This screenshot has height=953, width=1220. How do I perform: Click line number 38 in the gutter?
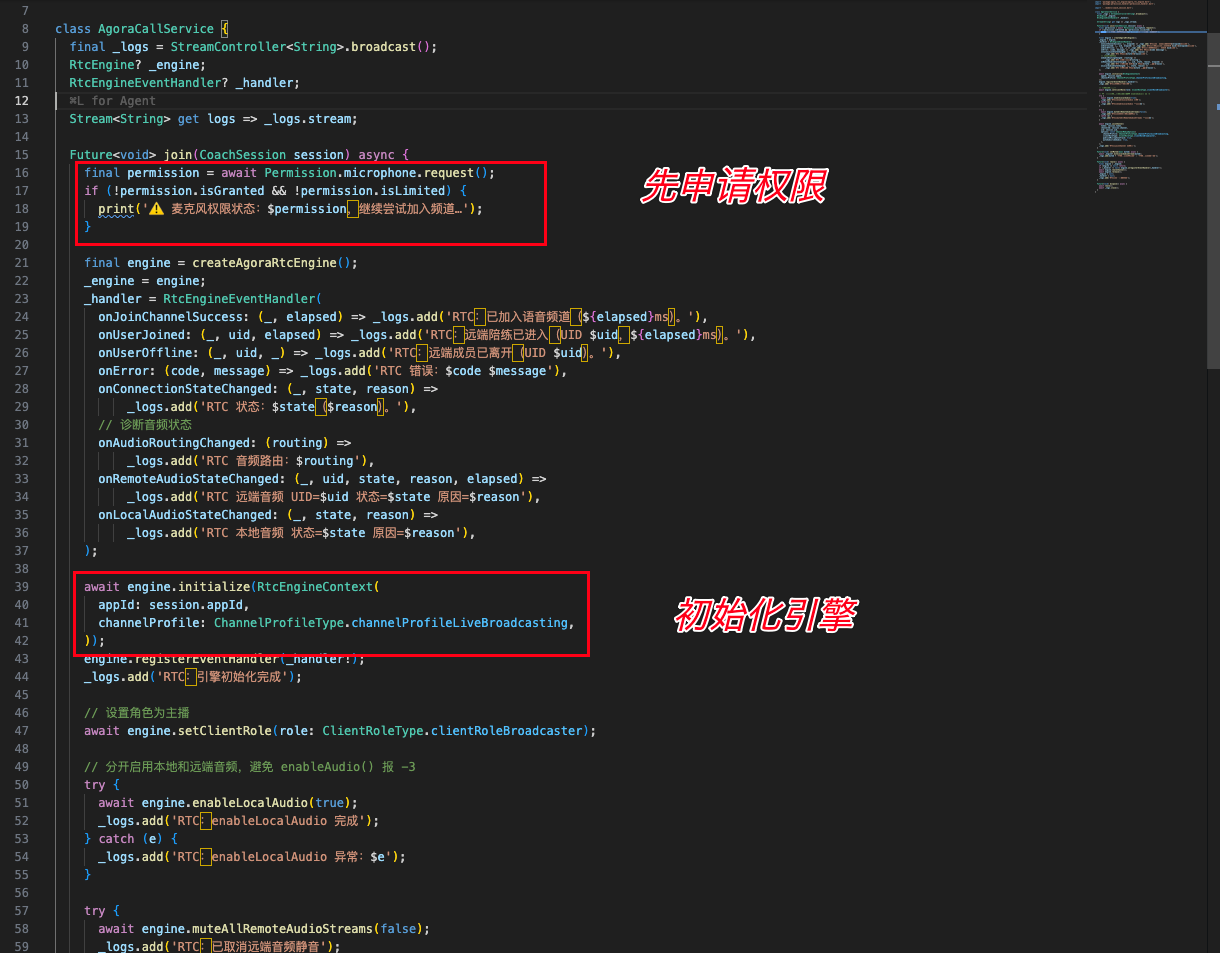point(23,569)
